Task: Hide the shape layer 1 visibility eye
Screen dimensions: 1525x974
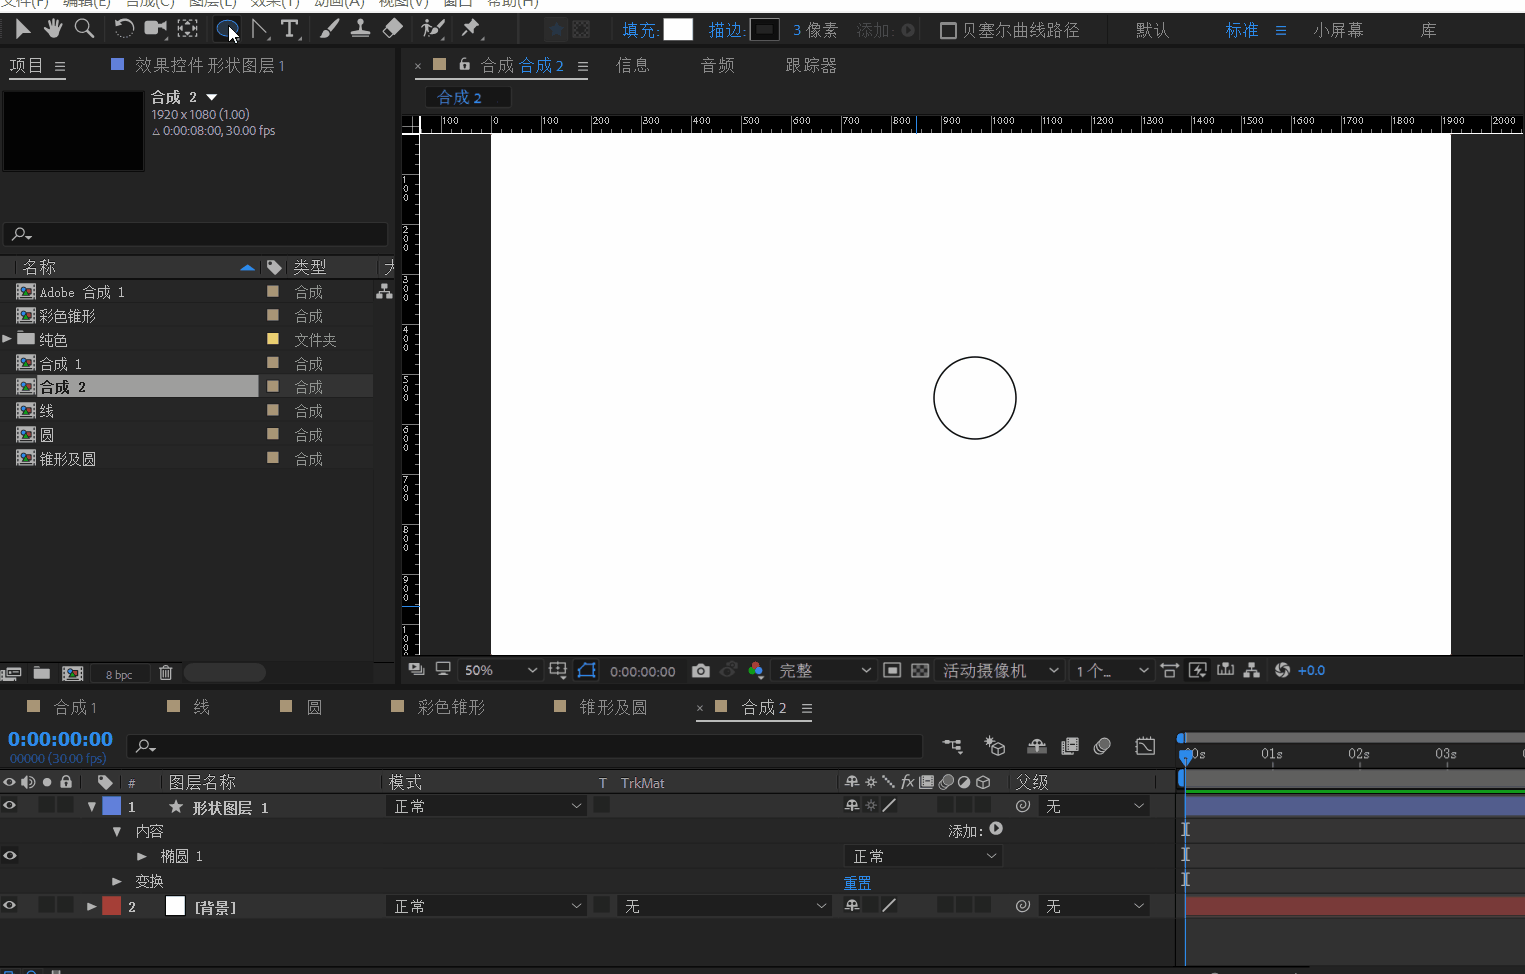Action: [x=10, y=806]
